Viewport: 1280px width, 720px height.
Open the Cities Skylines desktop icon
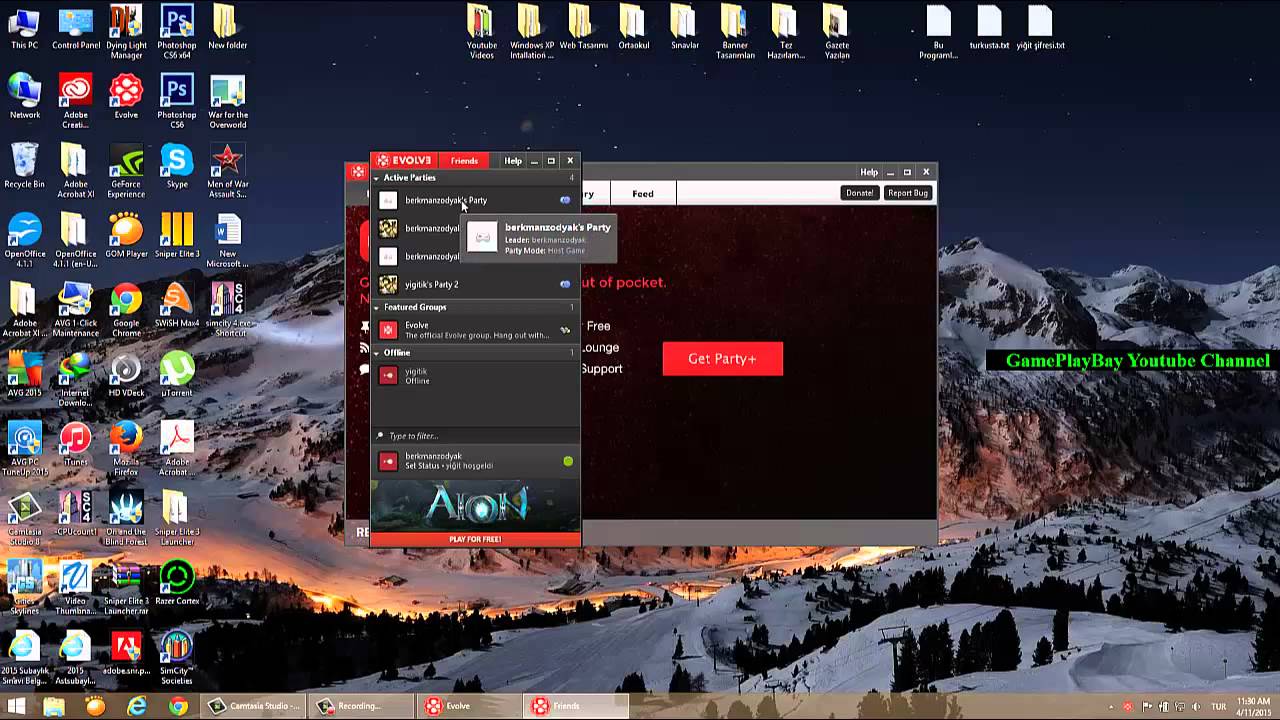pyautogui.click(x=24, y=588)
